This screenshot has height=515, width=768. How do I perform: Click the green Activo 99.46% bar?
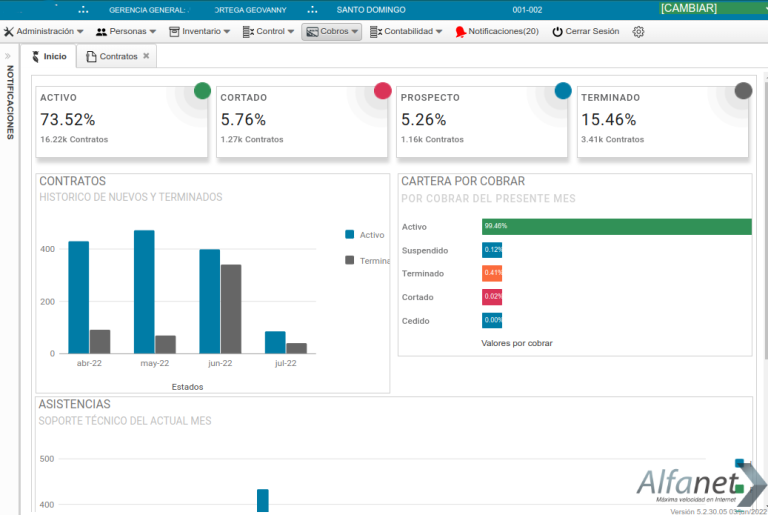pyautogui.click(x=616, y=227)
